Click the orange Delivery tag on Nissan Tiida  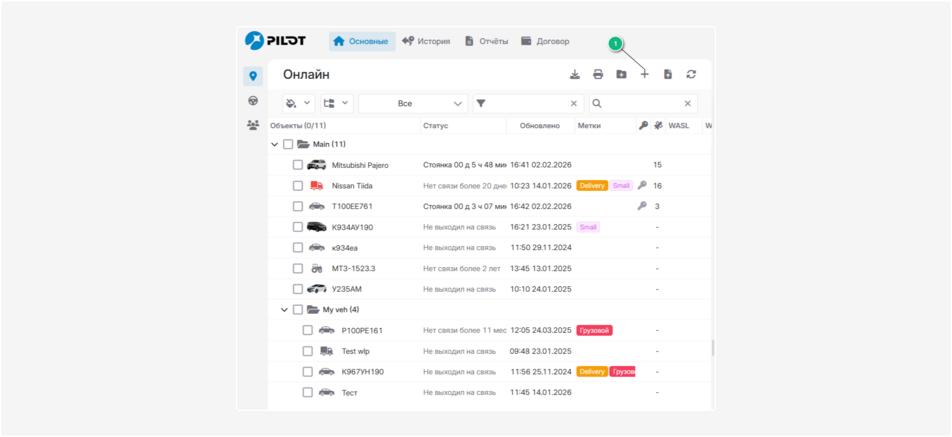point(592,186)
